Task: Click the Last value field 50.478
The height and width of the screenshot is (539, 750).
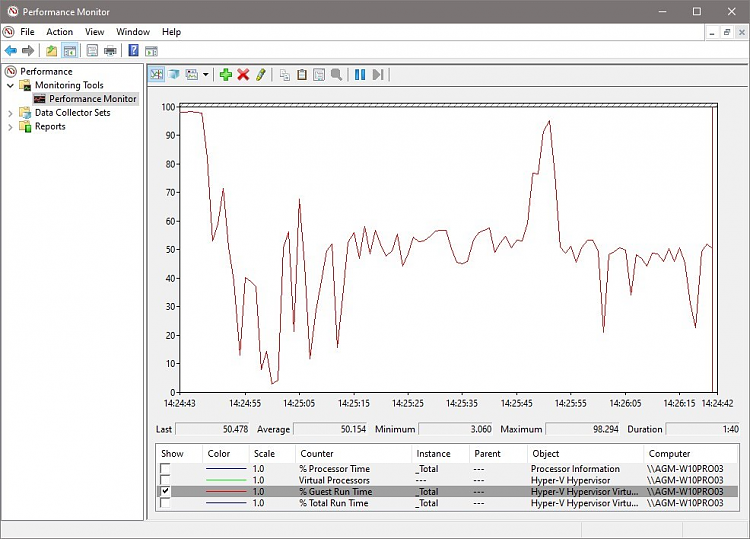Action: (212, 429)
